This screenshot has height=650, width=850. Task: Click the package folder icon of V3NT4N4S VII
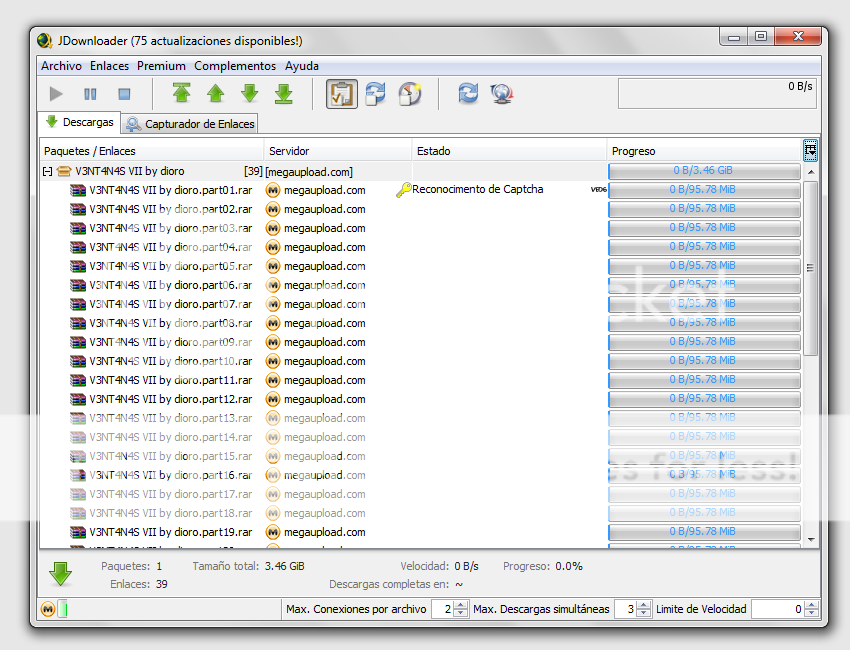coord(64,171)
